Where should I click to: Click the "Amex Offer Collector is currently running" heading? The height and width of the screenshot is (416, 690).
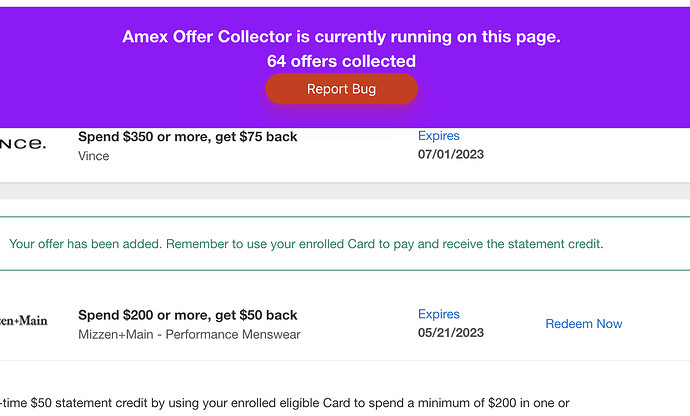(x=341, y=37)
